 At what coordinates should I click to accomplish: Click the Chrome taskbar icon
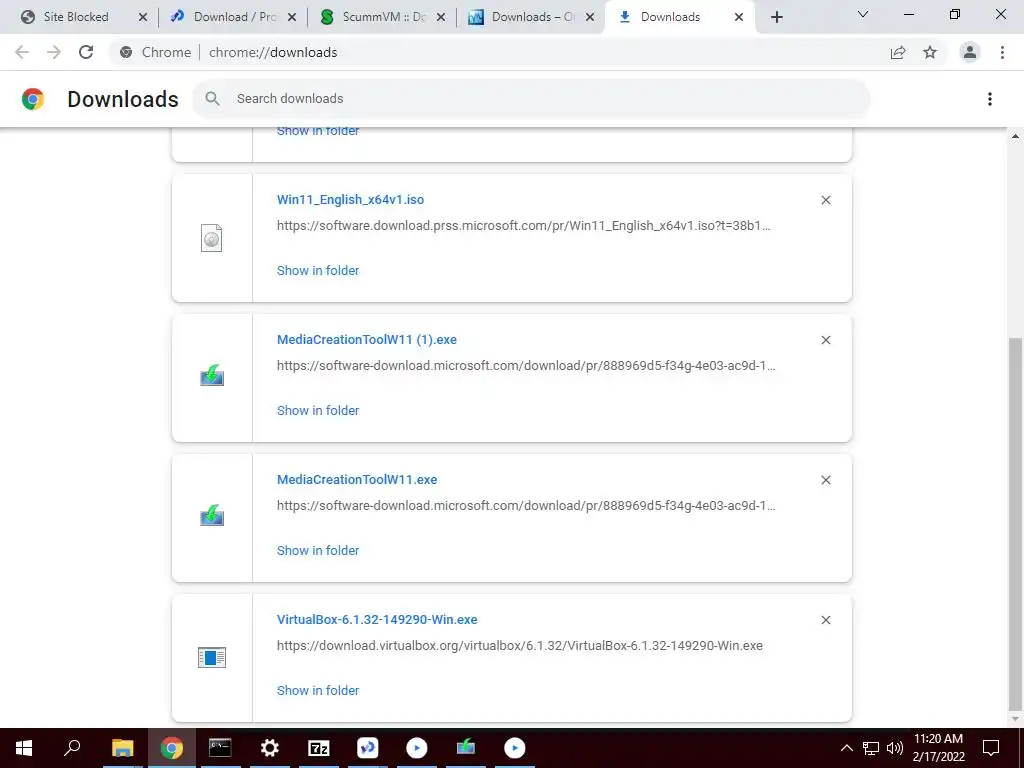tap(172, 748)
